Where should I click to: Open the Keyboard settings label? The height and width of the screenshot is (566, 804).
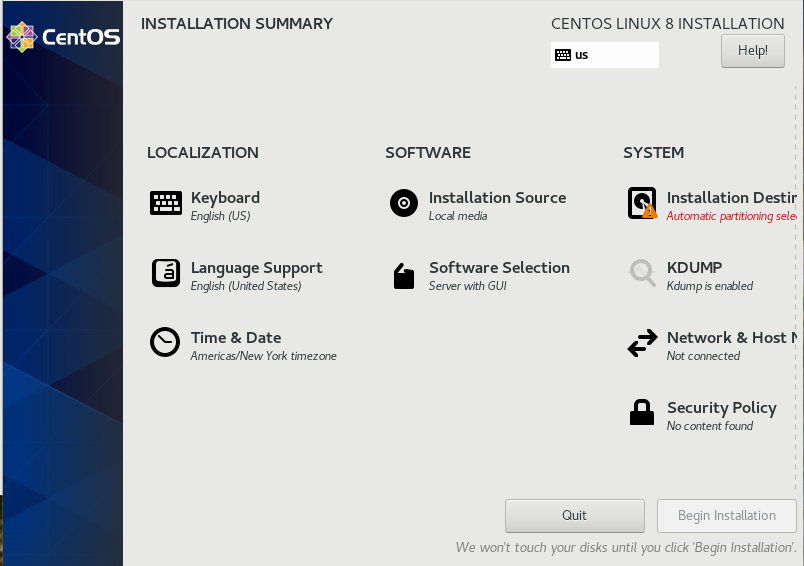[225, 198]
